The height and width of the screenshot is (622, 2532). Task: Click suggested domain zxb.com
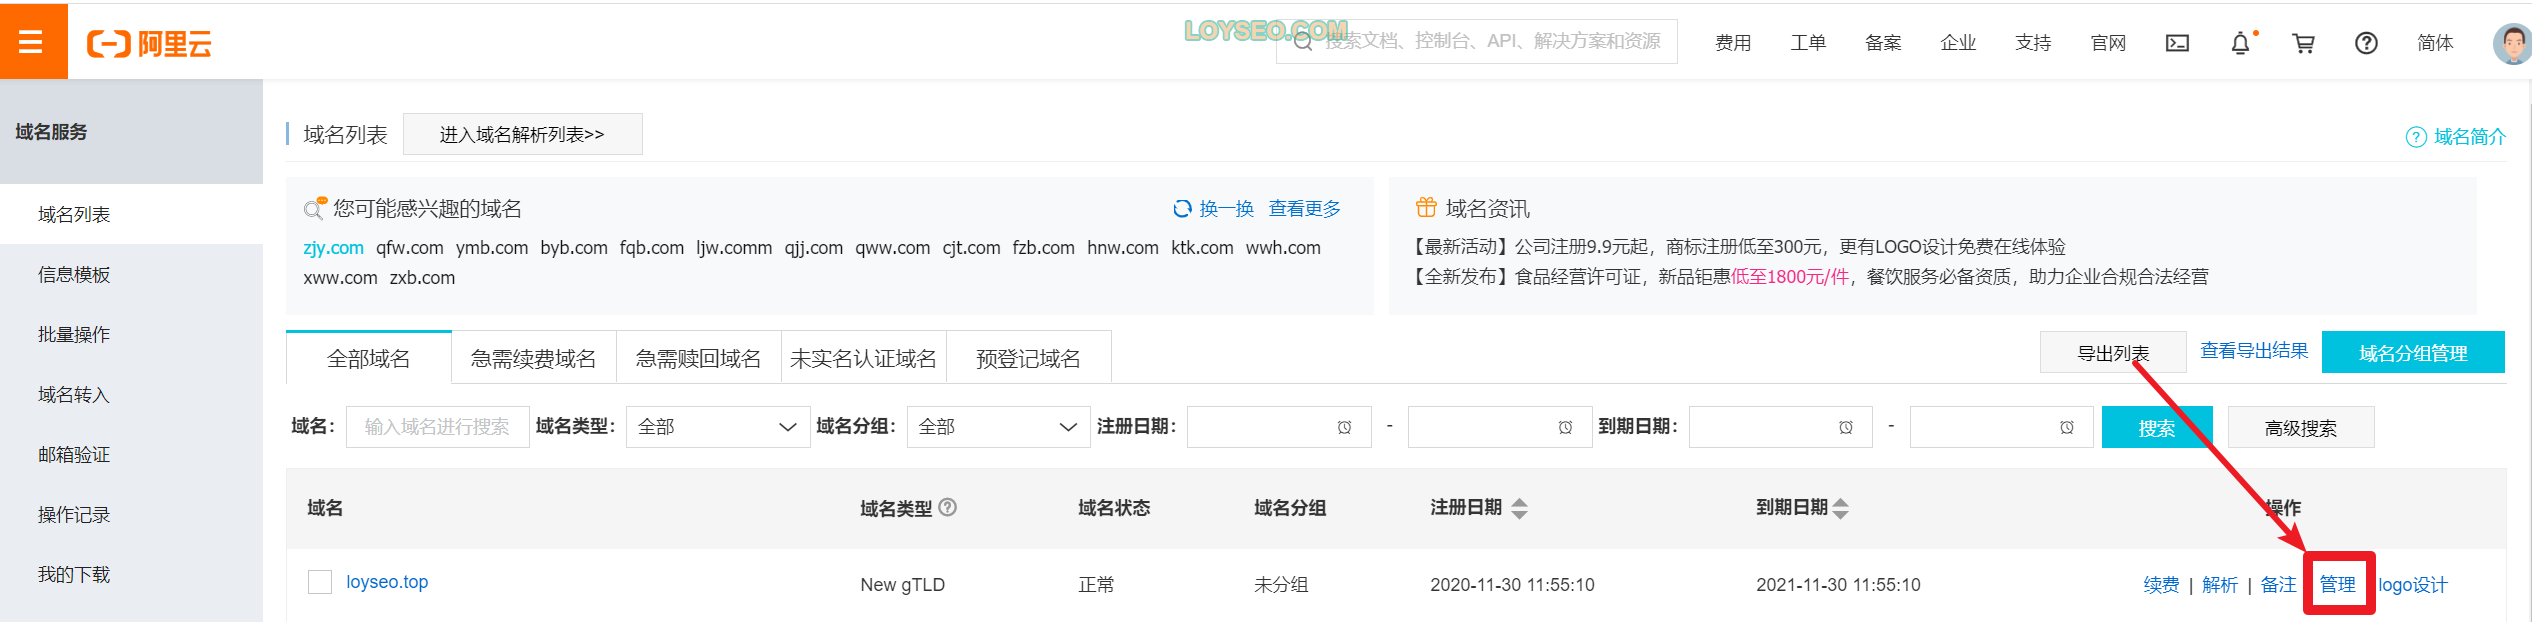[422, 278]
